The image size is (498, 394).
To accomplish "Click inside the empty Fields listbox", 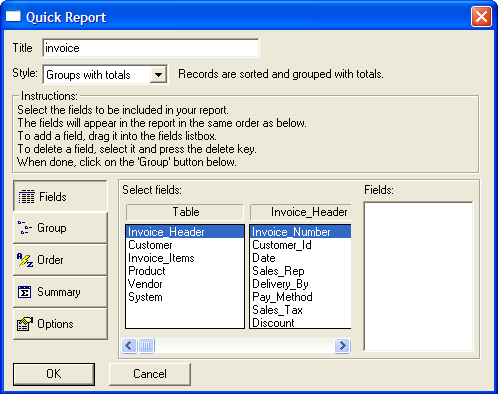I will pyautogui.click(x=418, y=276).
